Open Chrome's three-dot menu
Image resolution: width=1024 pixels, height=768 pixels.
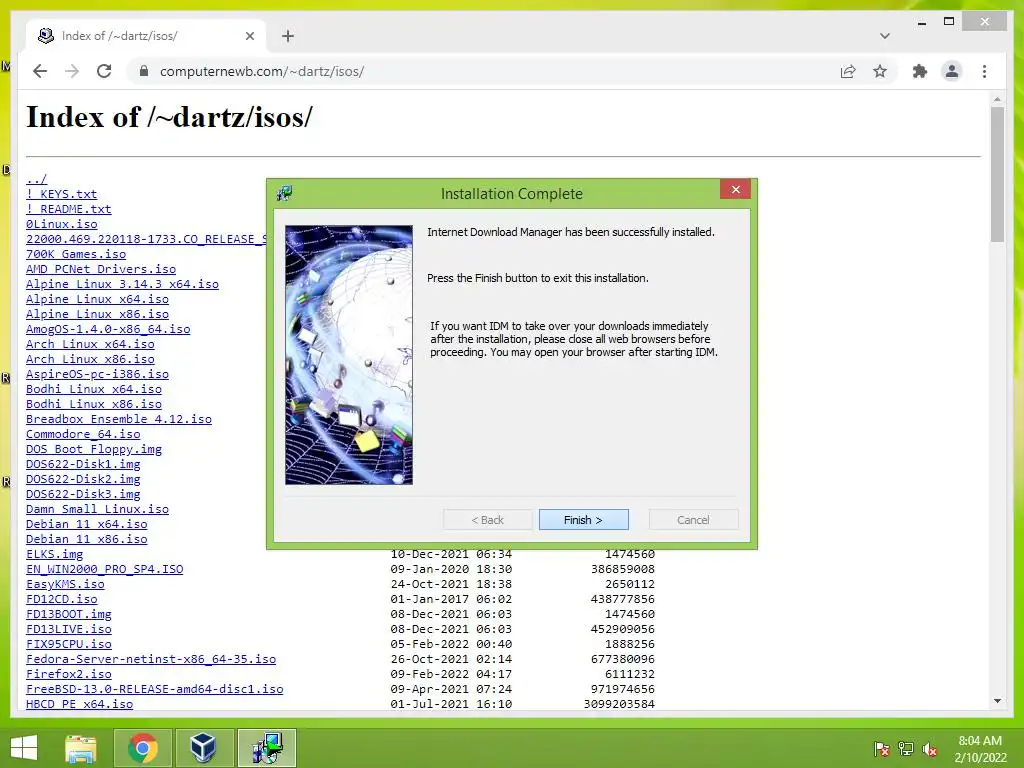pyautogui.click(x=984, y=71)
